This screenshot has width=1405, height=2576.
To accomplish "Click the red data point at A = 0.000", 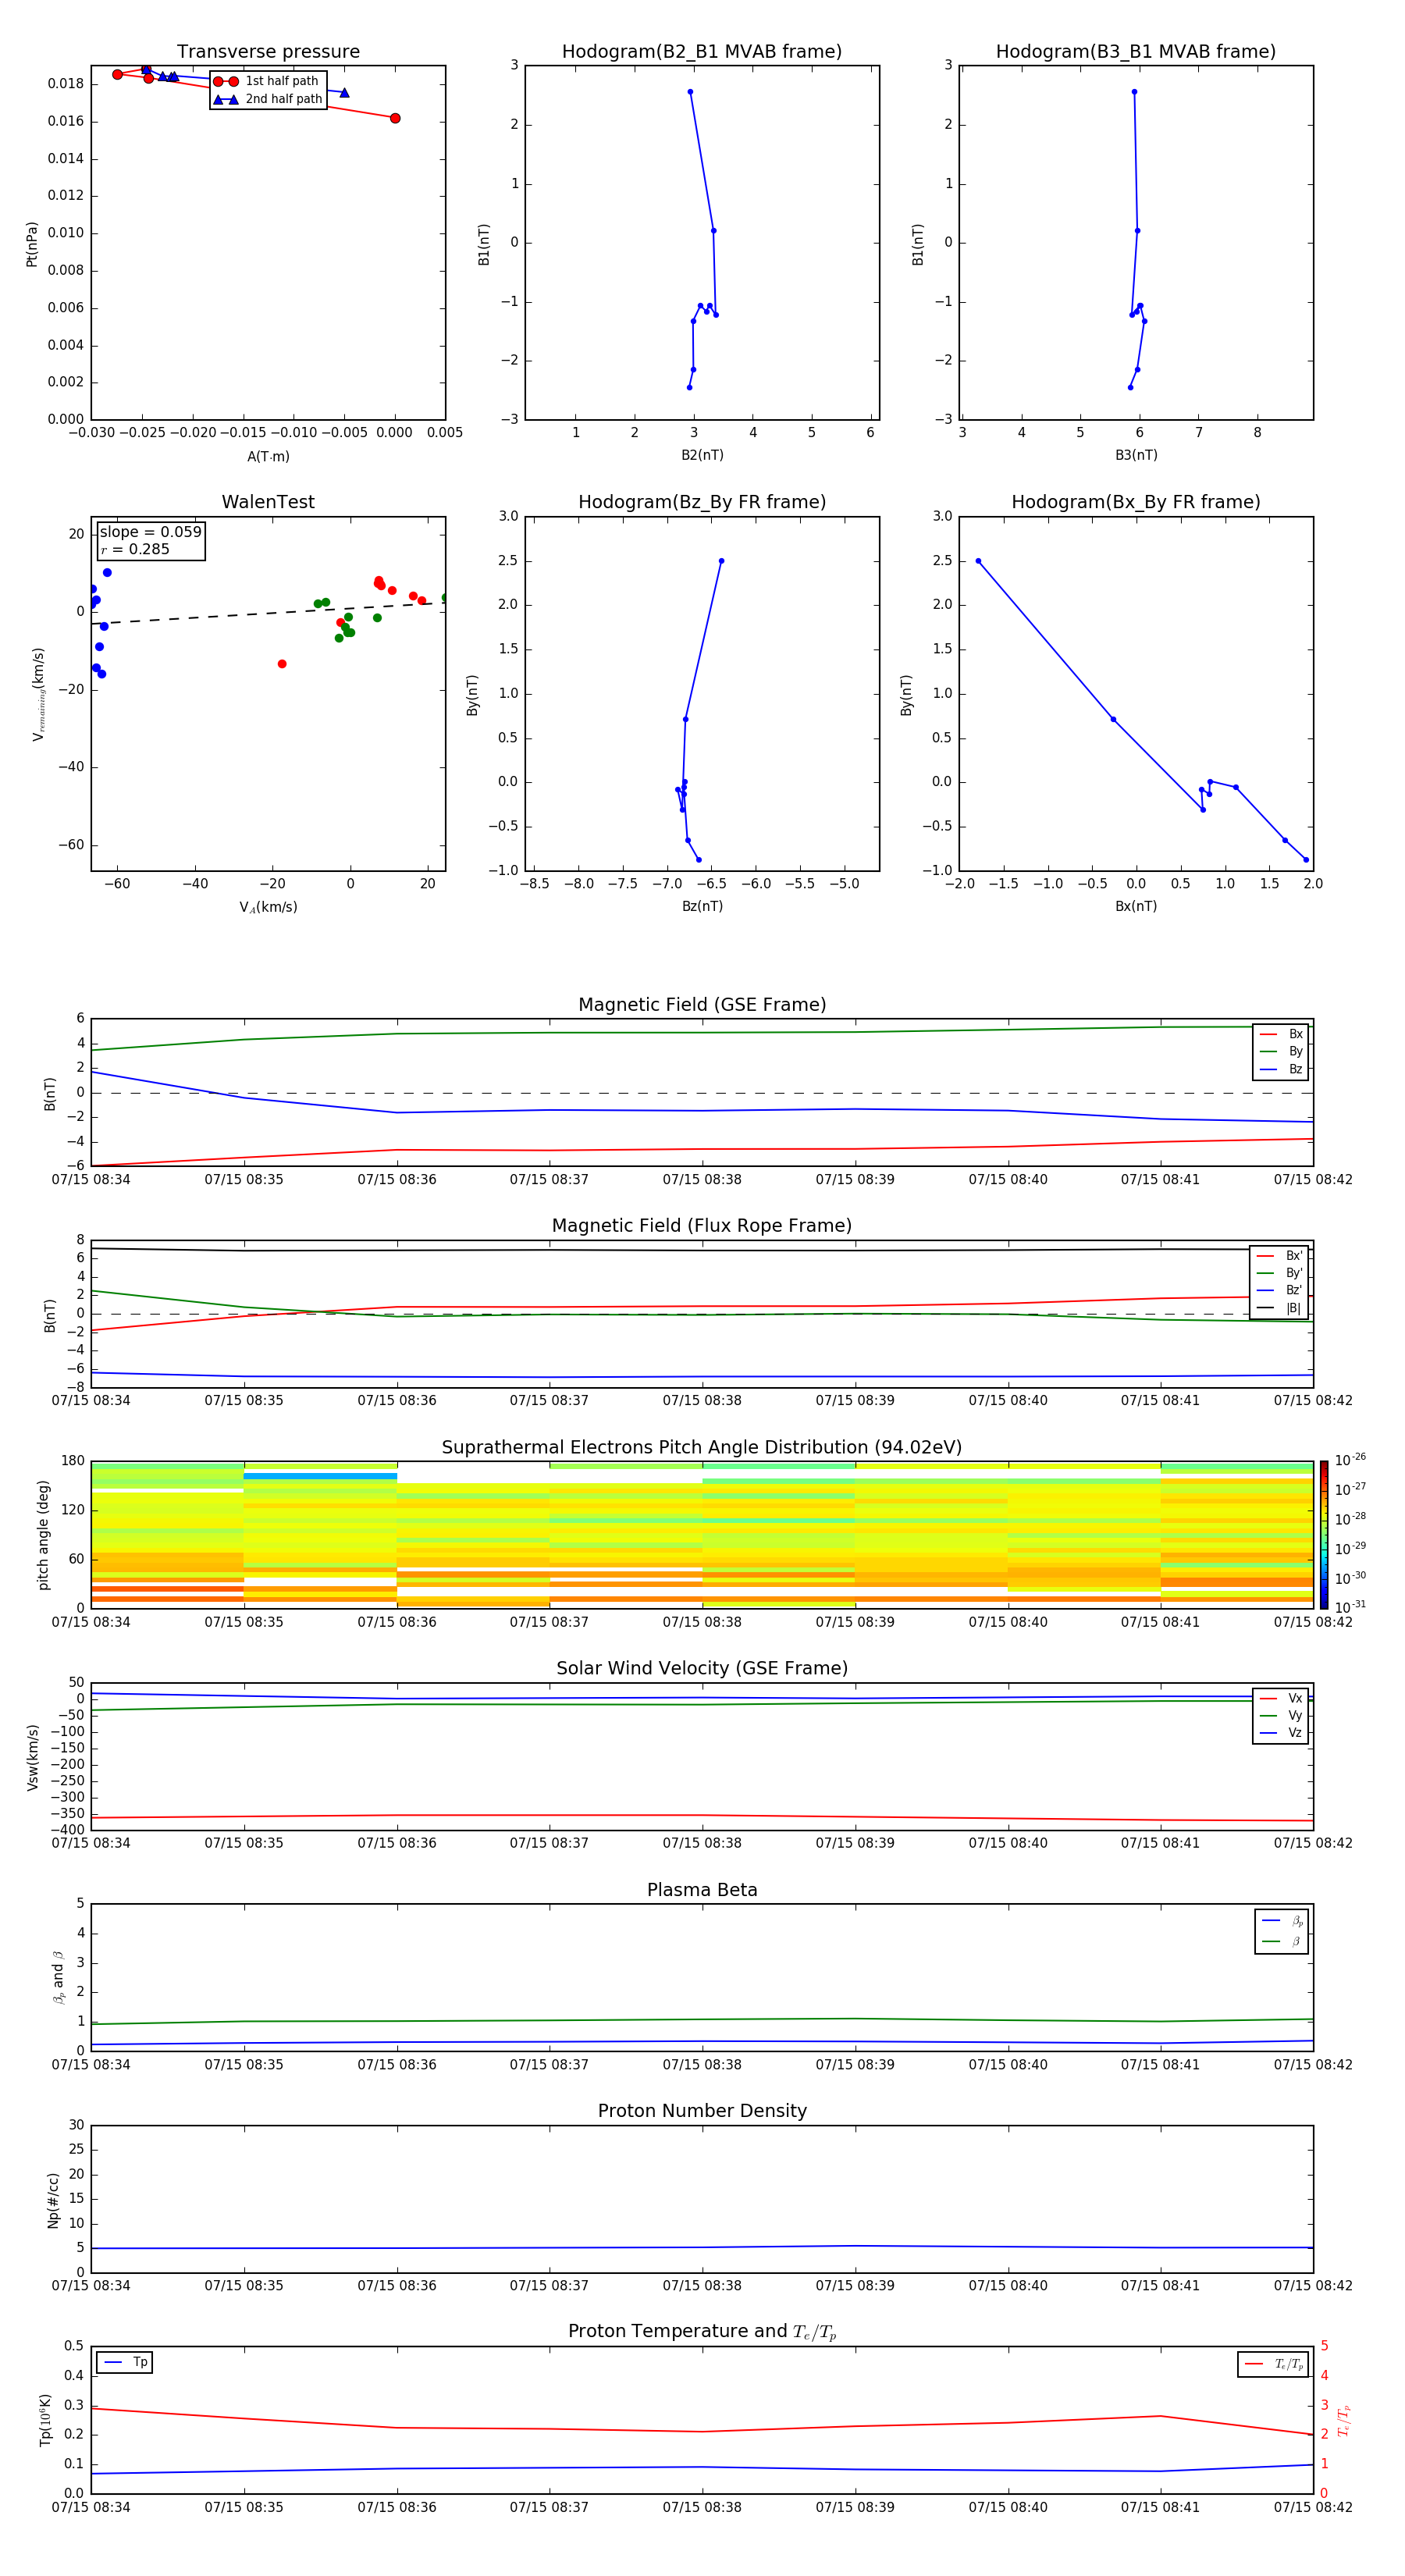I will click(395, 118).
